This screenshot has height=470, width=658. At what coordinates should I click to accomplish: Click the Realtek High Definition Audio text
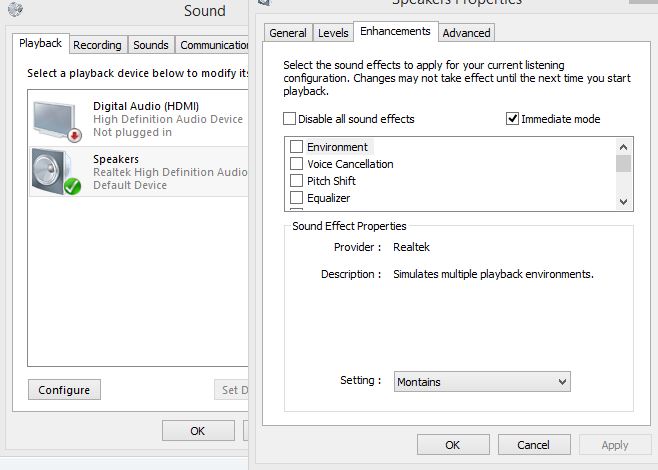click(170, 172)
